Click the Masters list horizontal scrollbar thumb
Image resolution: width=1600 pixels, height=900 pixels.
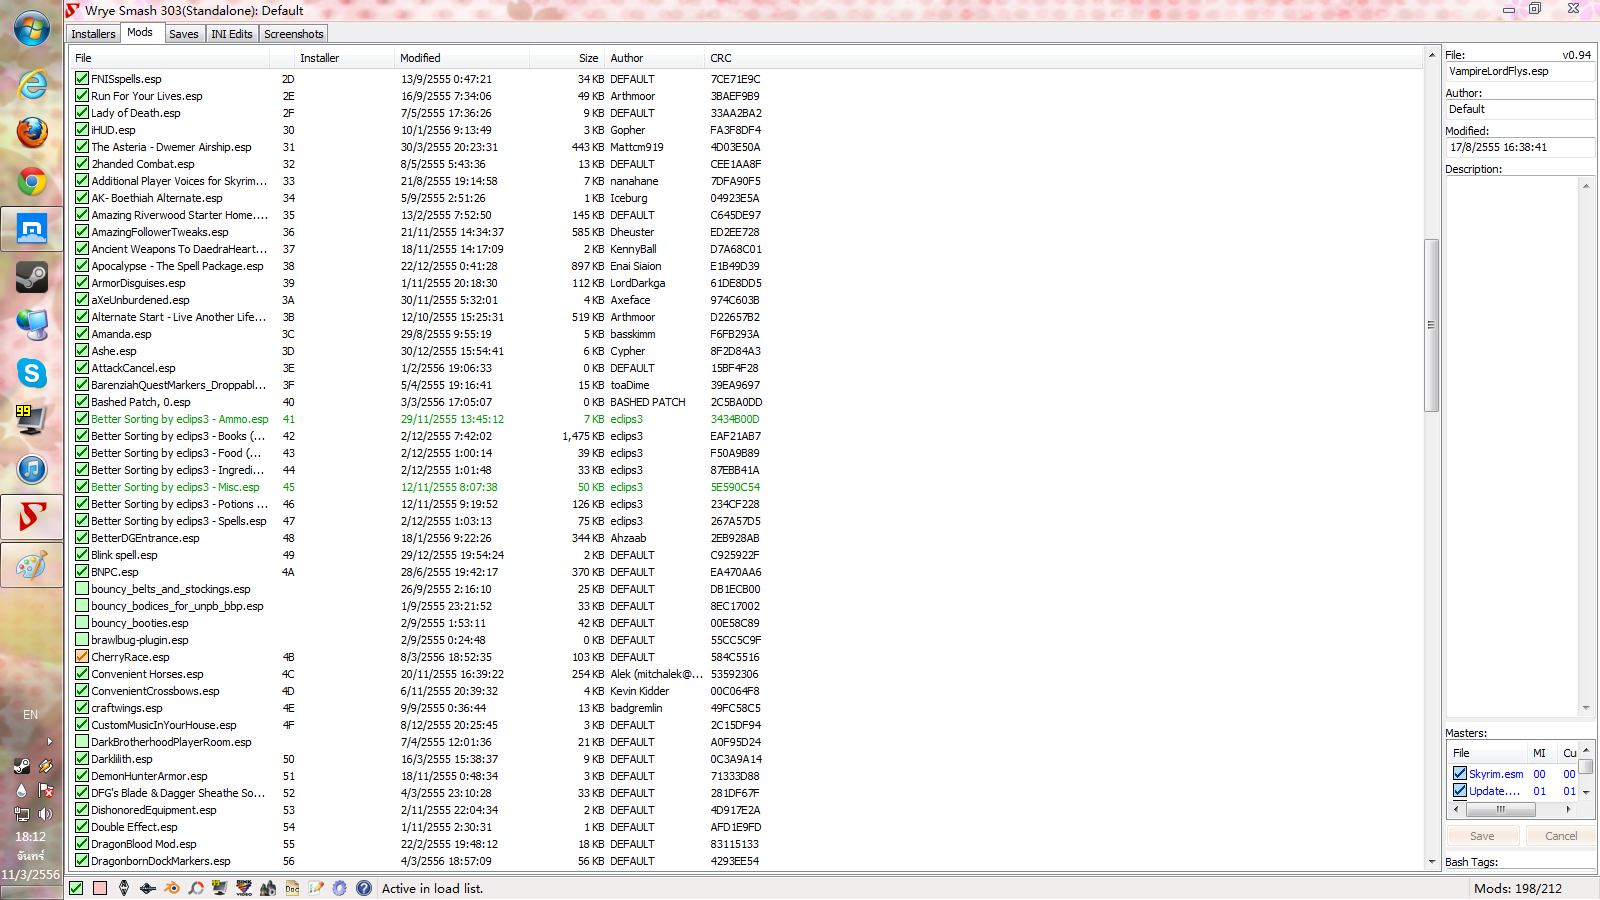(x=1500, y=809)
